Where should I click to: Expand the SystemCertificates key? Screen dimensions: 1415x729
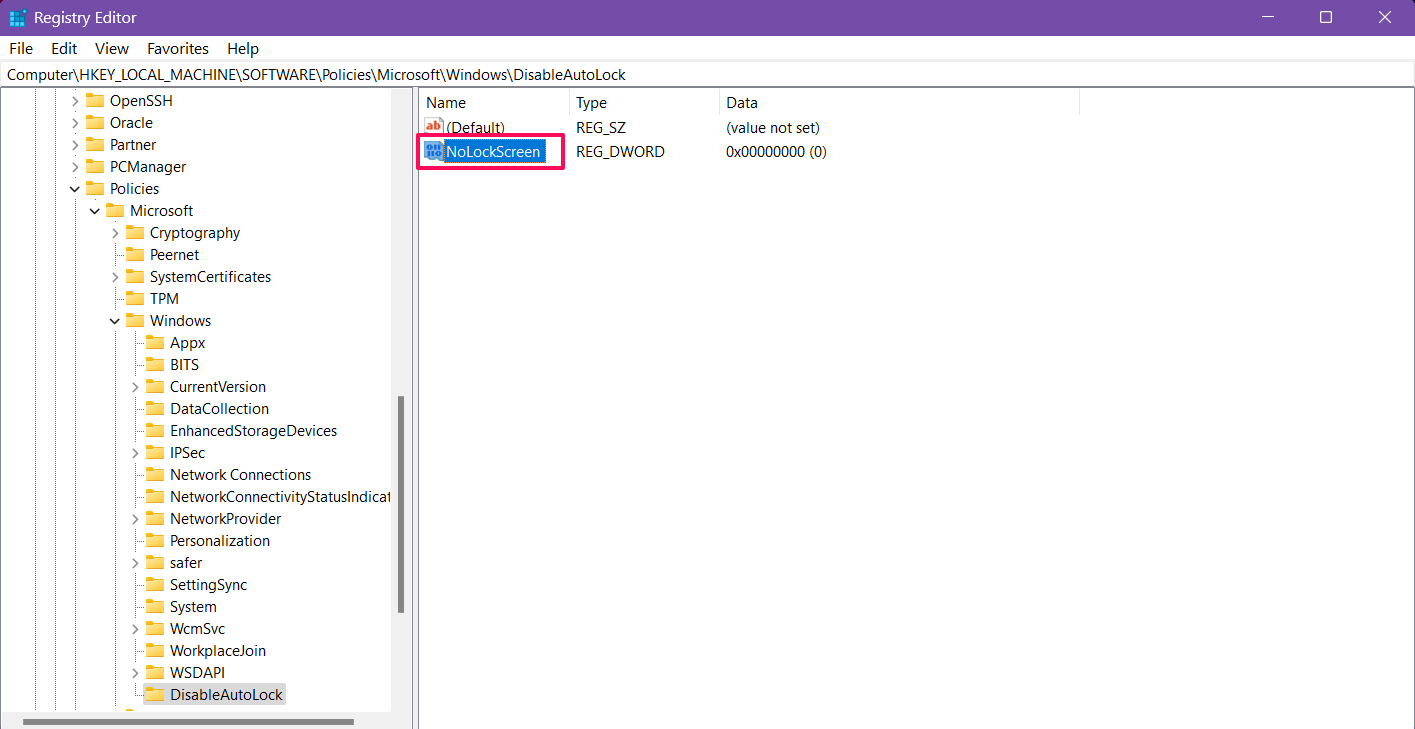[x=115, y=276]
